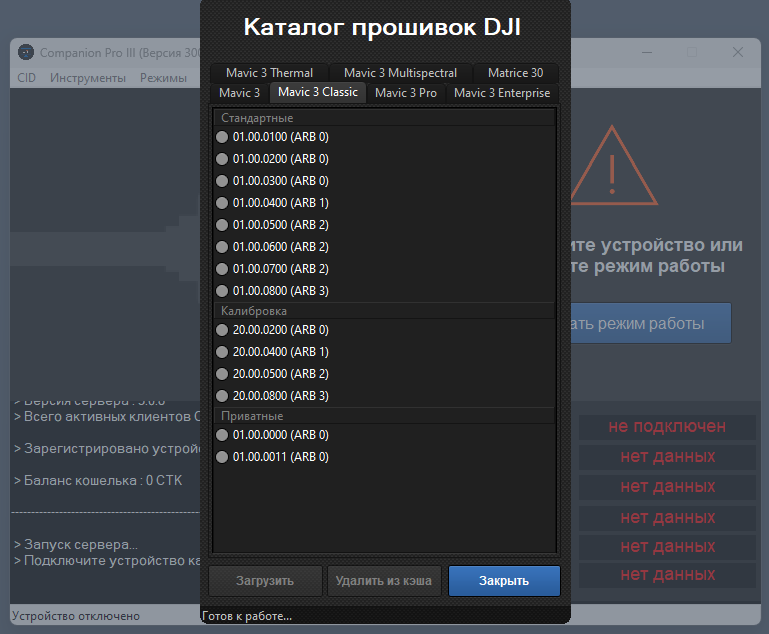This screenshot has width=769, height=634.
Task: Click Удалить из кэша button
Action: 384,581
